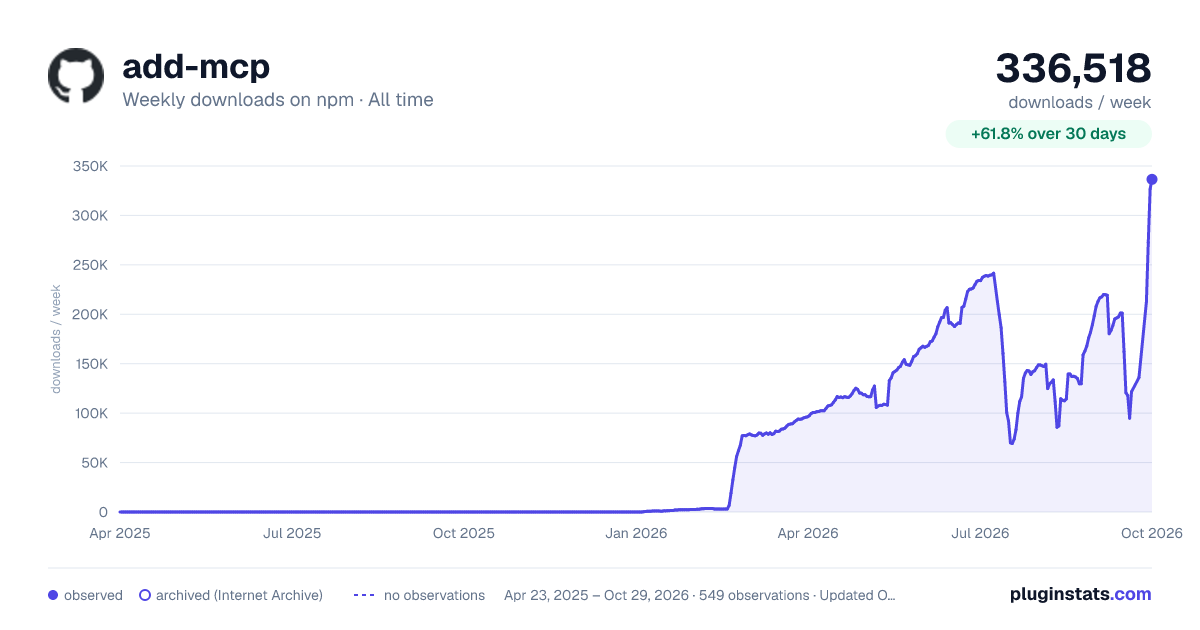This screenshot has height=630, width=1200.
Task: Click the add-mcp package title
Action: point(196,67)
